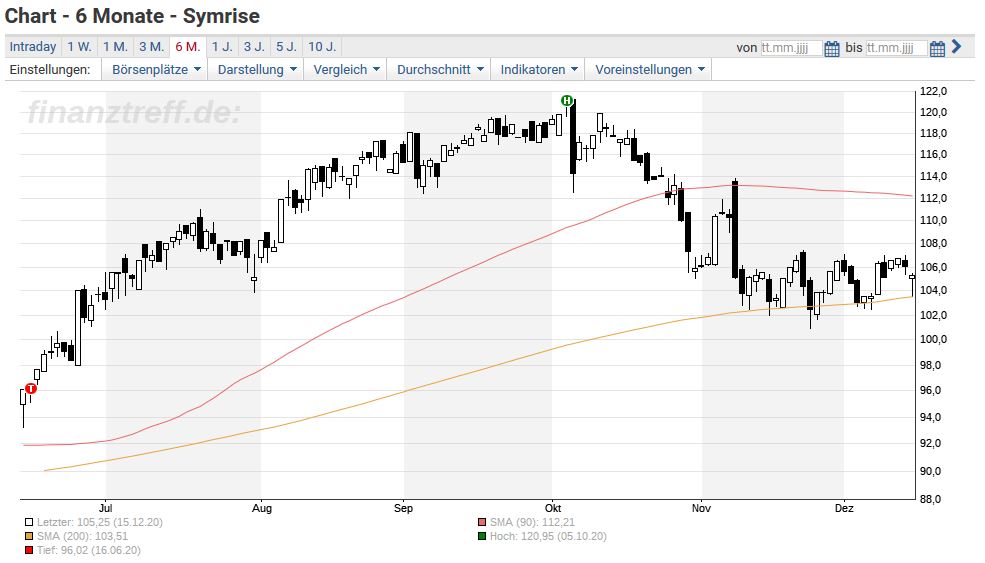Focus the 'bis' end date field
Viewport: 985px width, 563px height.
coord(896,48)
